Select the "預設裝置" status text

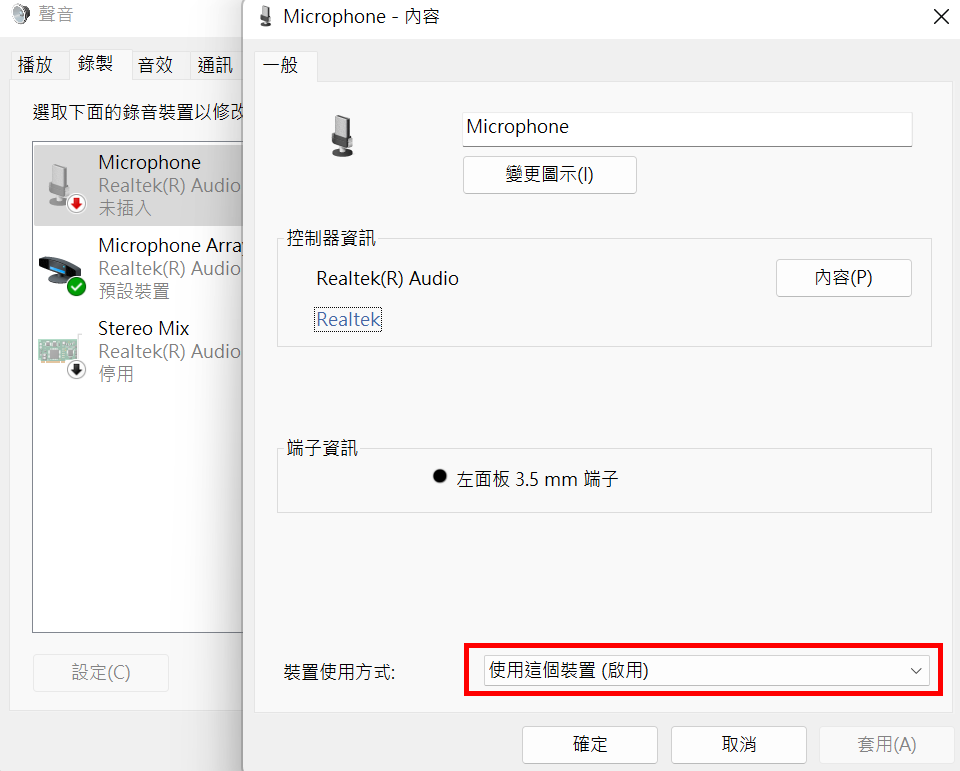[134, 291]
